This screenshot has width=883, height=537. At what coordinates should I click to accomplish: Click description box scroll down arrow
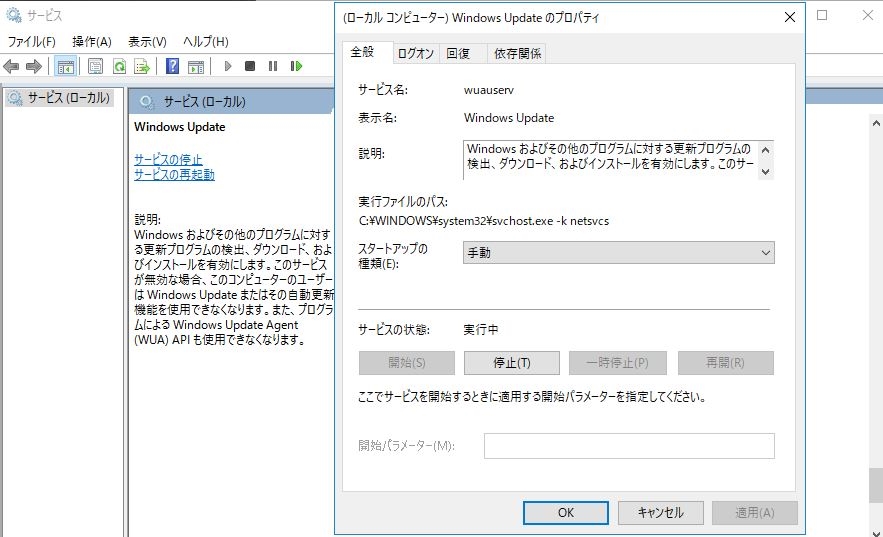coord(765,172)
